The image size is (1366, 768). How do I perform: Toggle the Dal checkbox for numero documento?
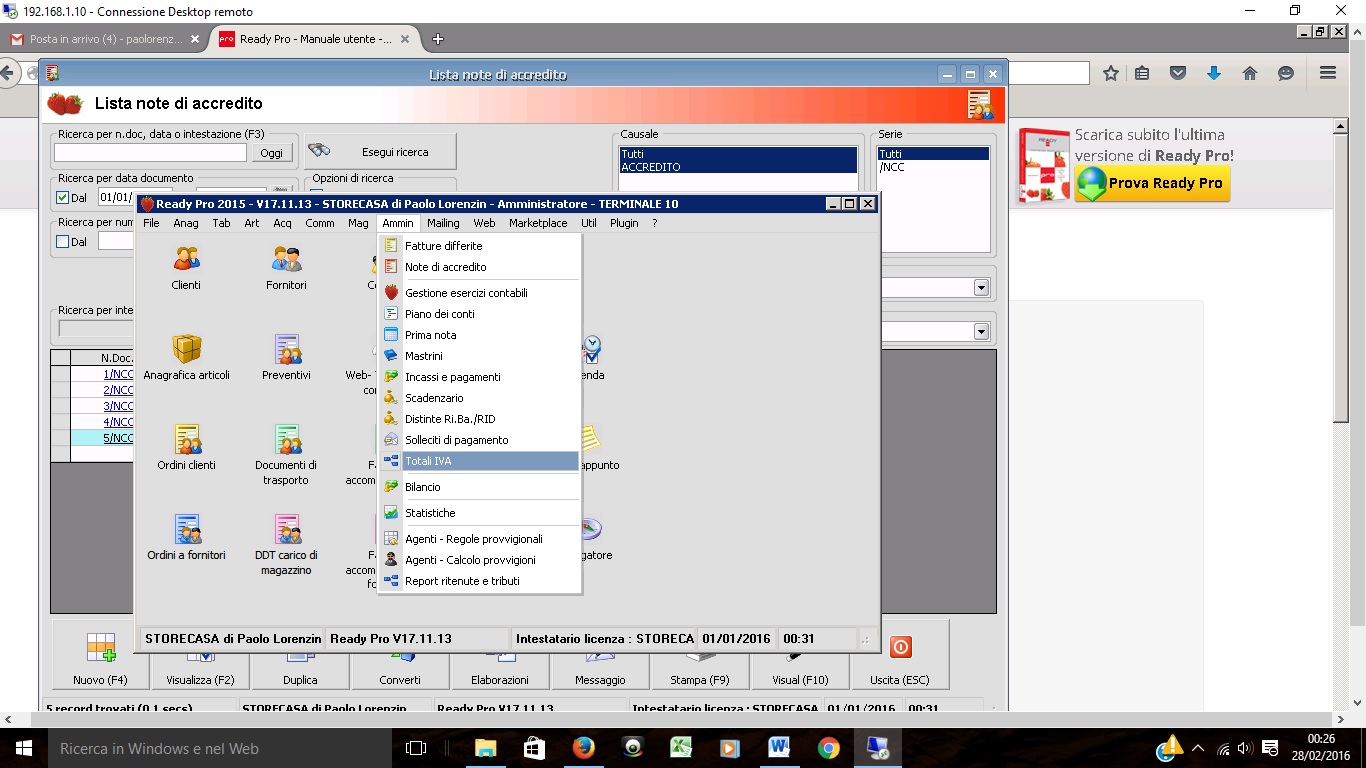point(62,242)
